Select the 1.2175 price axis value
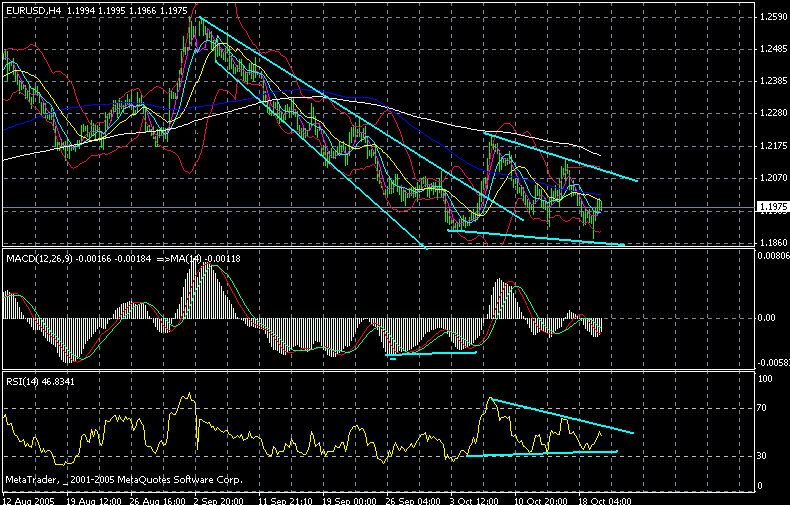790x505 pixels. pyautogui.click(x=772, y=146)
